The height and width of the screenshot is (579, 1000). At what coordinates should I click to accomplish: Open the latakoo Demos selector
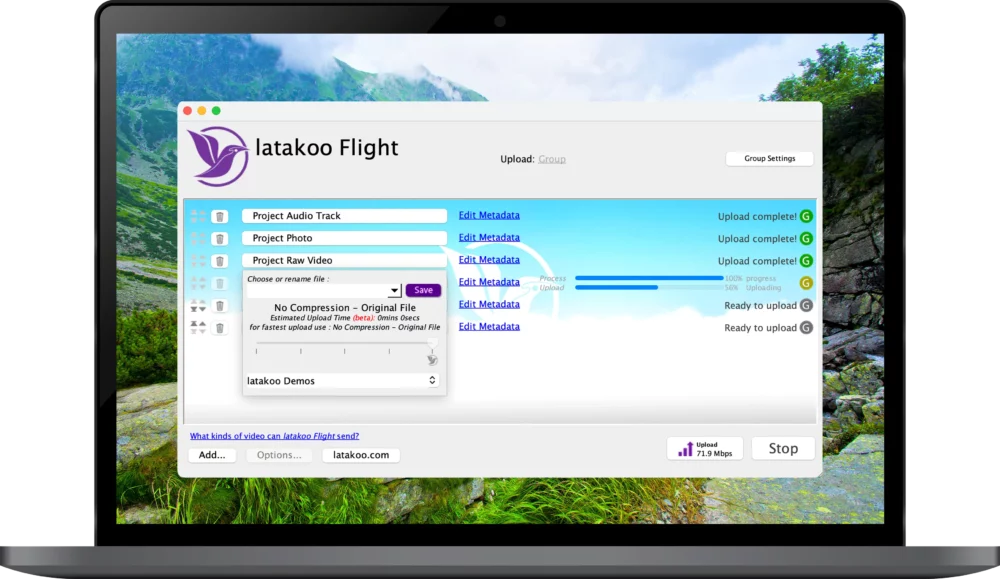tap(342, 381)
